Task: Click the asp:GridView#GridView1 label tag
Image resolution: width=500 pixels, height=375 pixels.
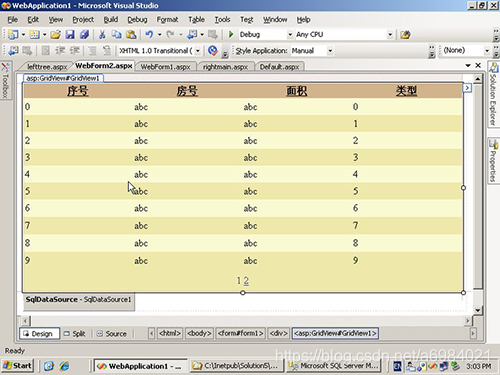Action: pyautogui.click(x=63, y=78)
